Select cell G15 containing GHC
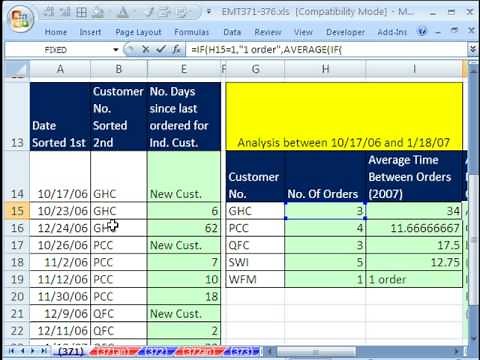The image size is (480, 360). pyautogui.click(x=255, y=211)
